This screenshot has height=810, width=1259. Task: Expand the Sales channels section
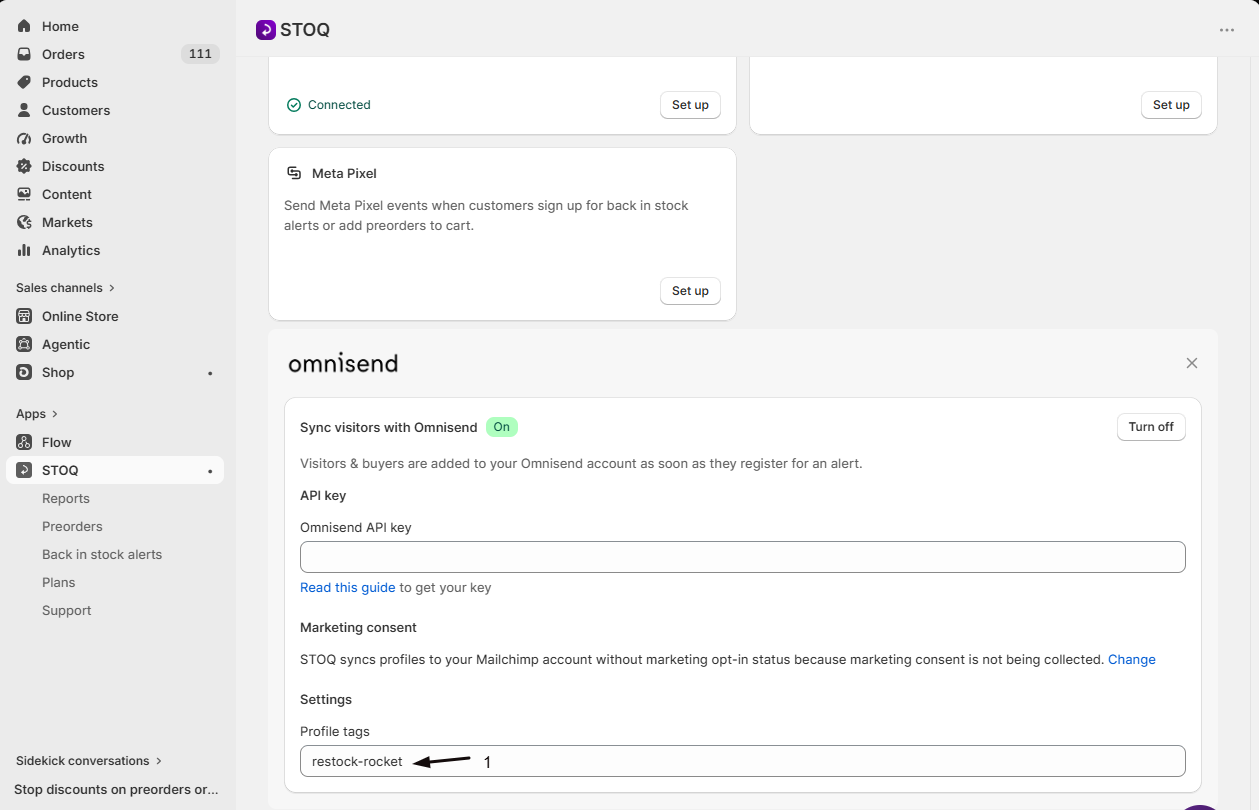pos(66,288)
